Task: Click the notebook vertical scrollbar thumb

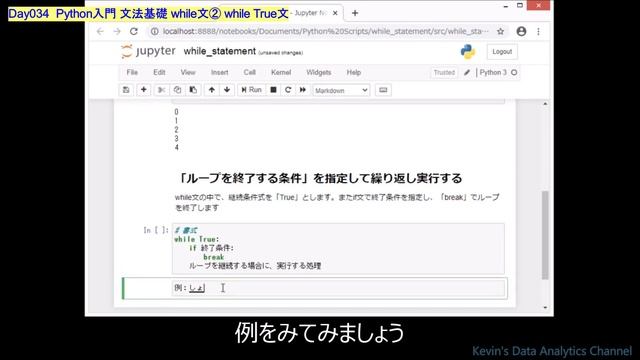Action: pyautogui.click(x=545, y=235)
